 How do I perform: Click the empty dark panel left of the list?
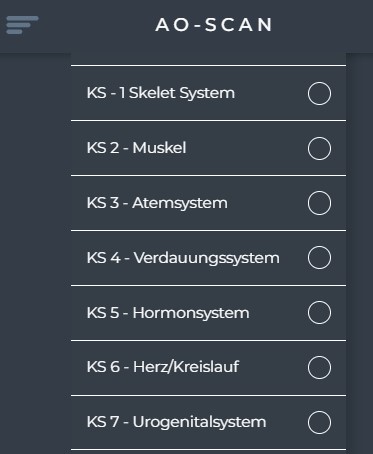point(35,253)
